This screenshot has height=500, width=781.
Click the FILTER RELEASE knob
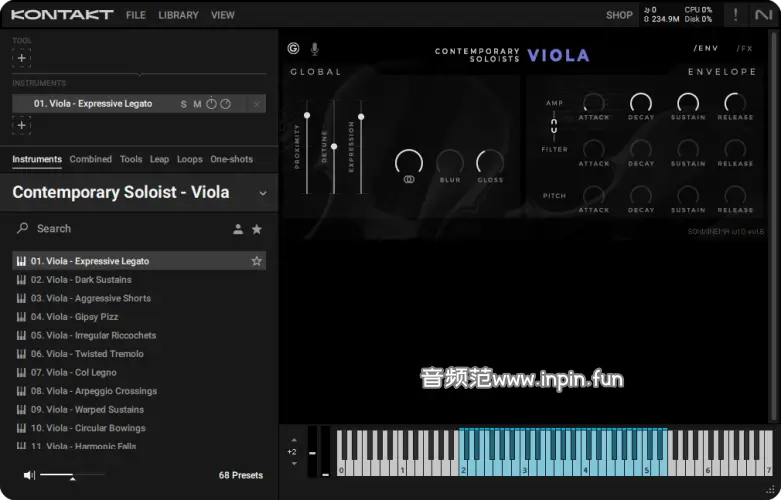click(x=735, y=149)
